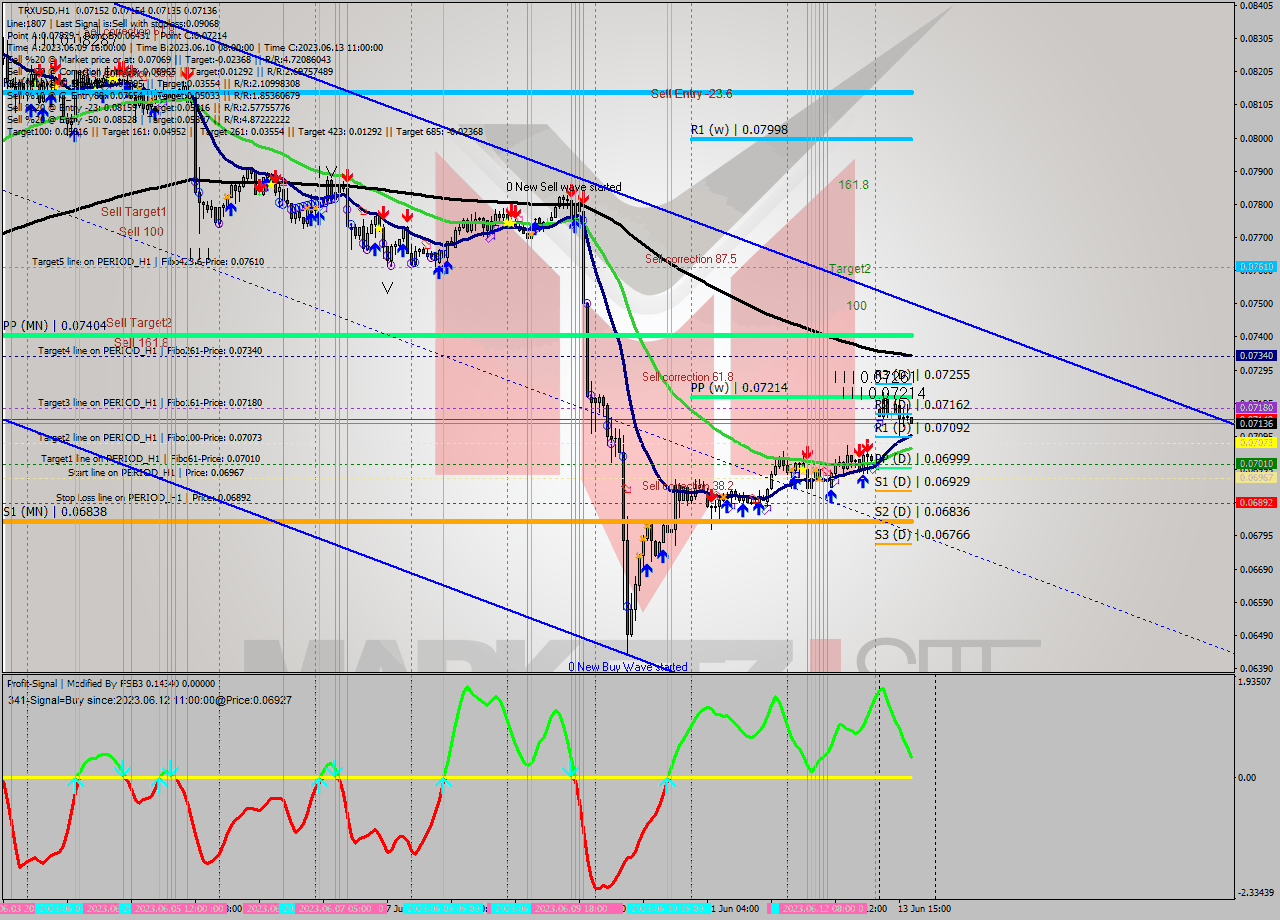Click the highlighted 0.07340 price-axis tag

coord(1255,355)
